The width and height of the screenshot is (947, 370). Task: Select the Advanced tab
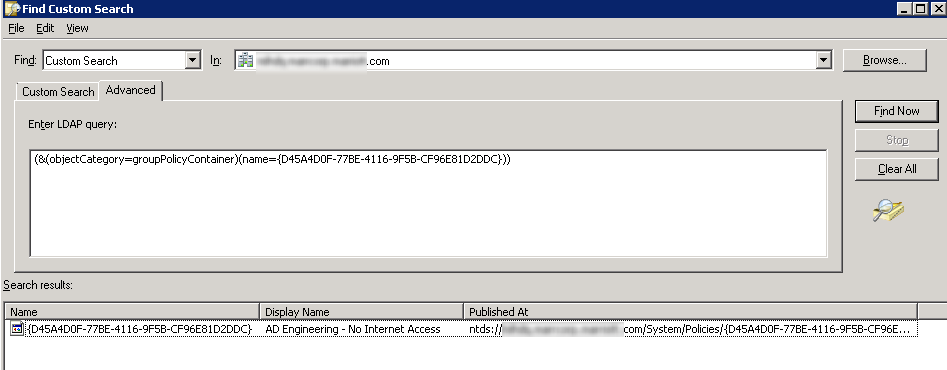(x=130, y=90)
